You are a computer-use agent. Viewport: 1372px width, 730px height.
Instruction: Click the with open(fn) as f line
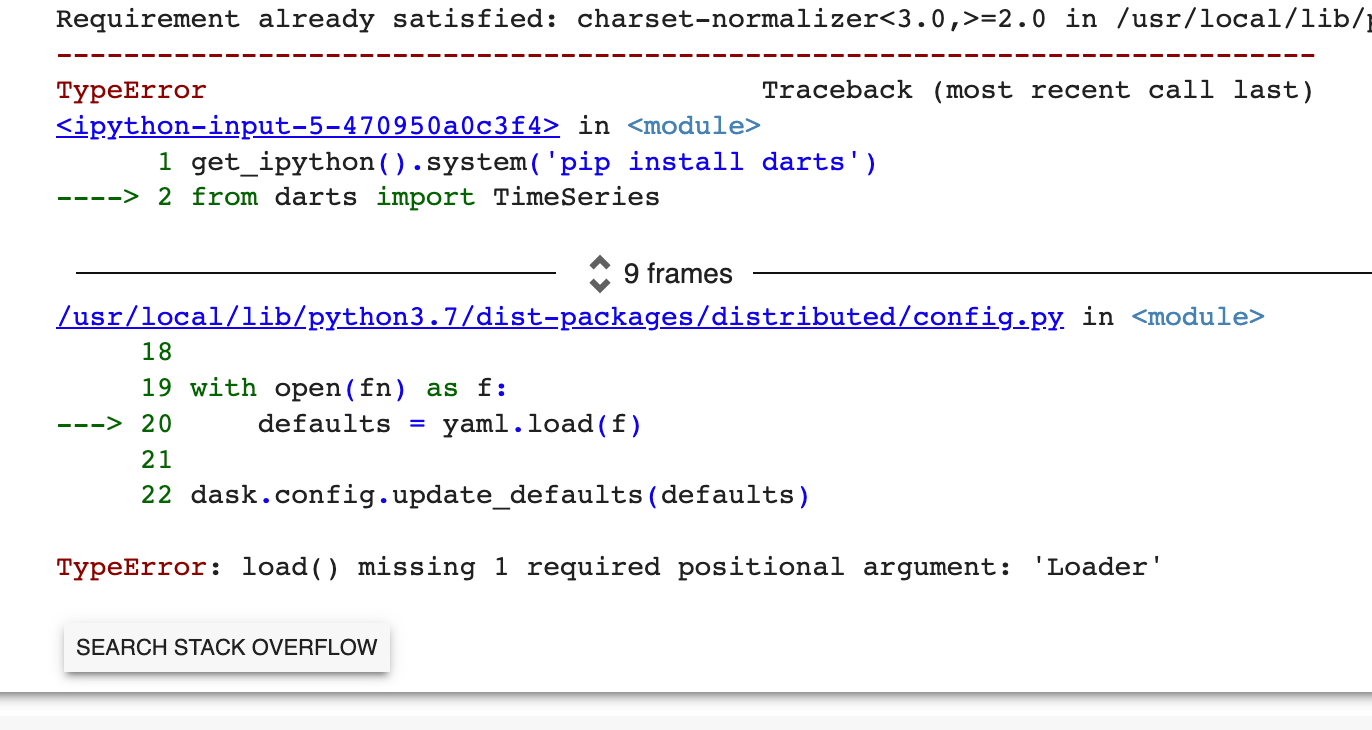tap(350, 387)
